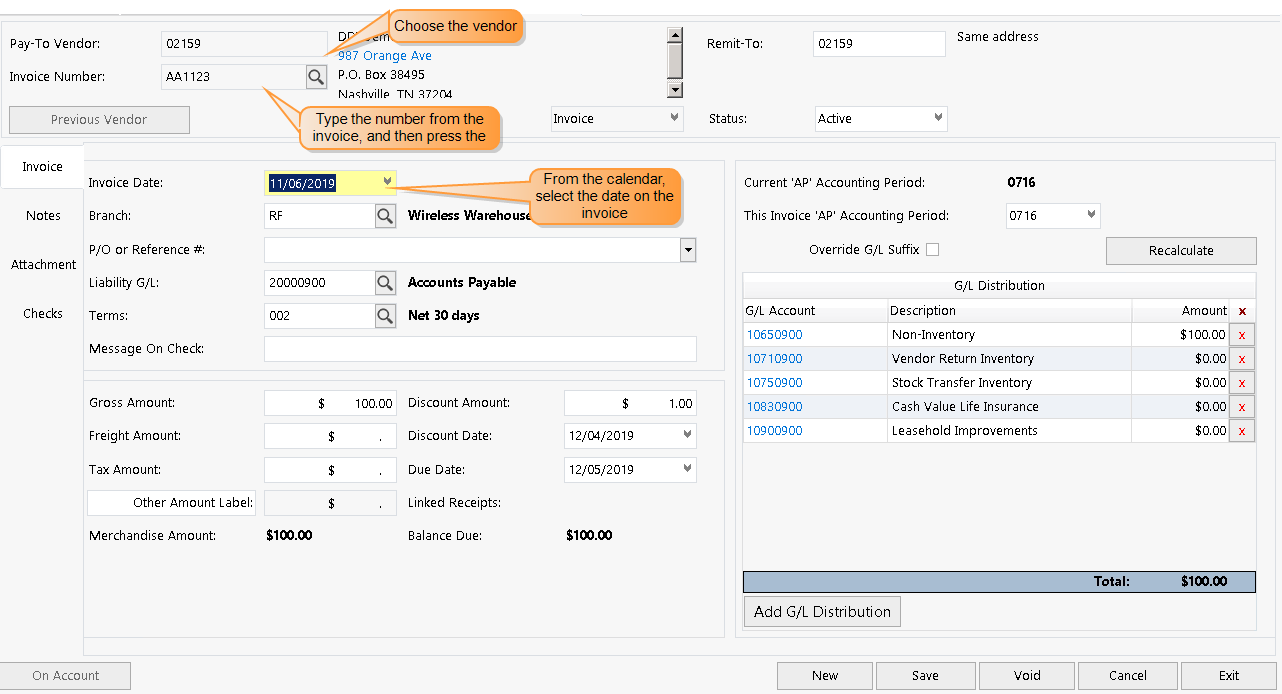Viewport: 1282px width, 694px height.
Task: Open the Terms lookup magnifier
Action: pyautogui.click(x=385, y=315)
